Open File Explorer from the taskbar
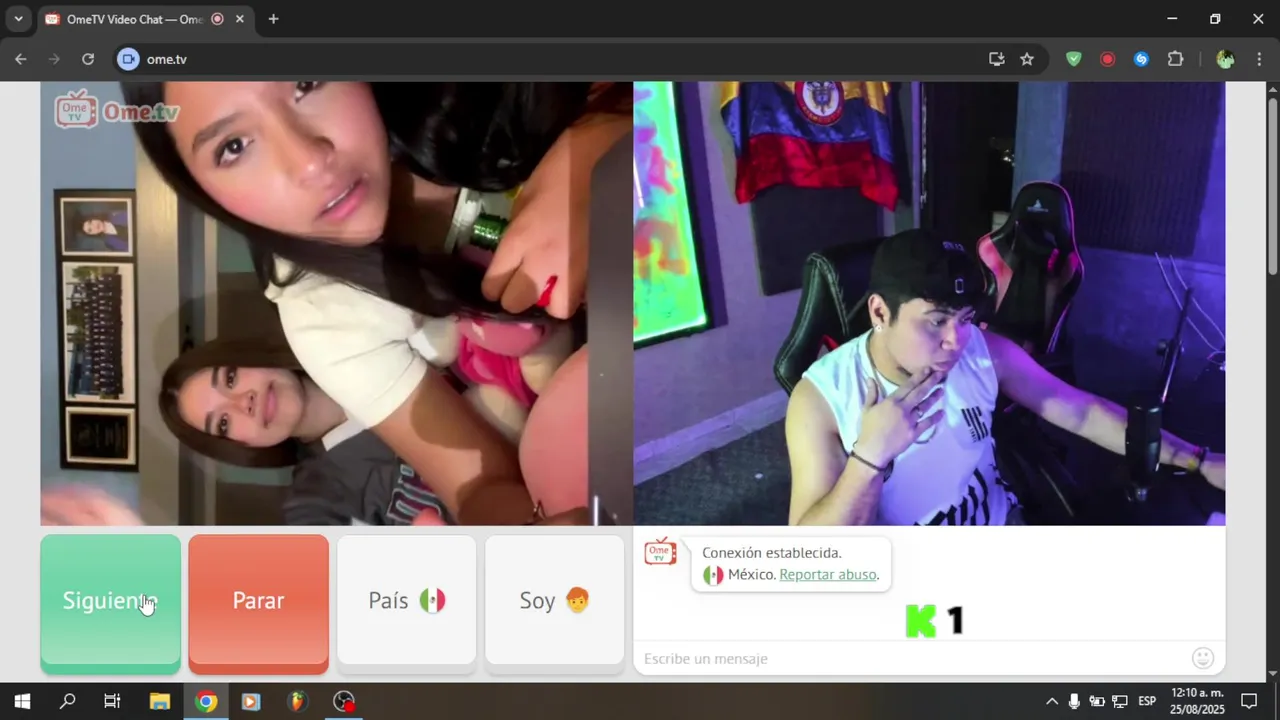Screen dimensions: 1280x720 (160, 701)
